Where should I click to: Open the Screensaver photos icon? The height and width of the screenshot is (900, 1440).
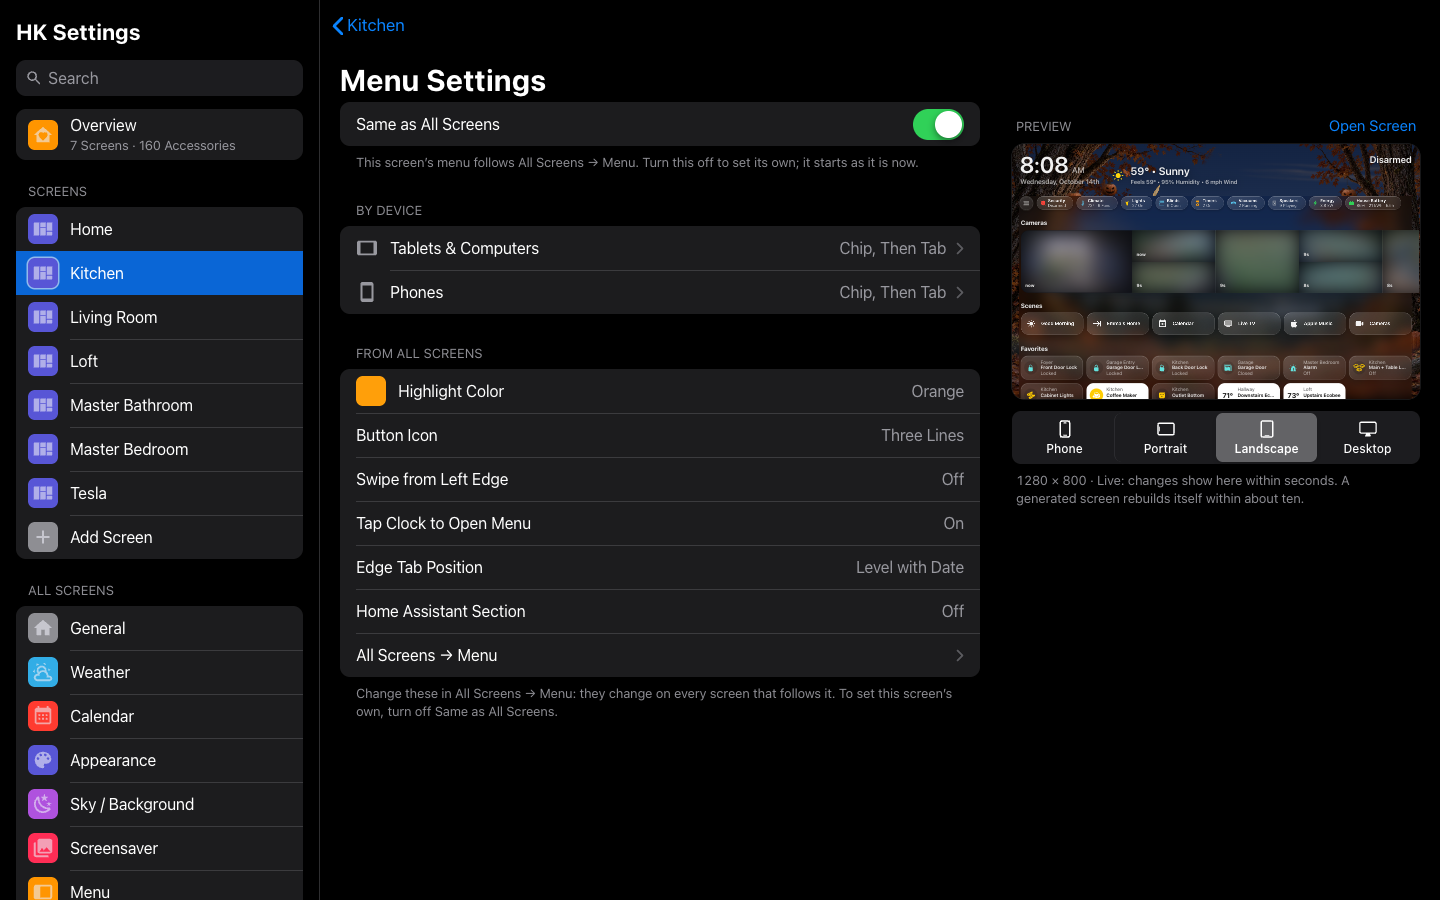pyautogui.click(x=43, y=848)
